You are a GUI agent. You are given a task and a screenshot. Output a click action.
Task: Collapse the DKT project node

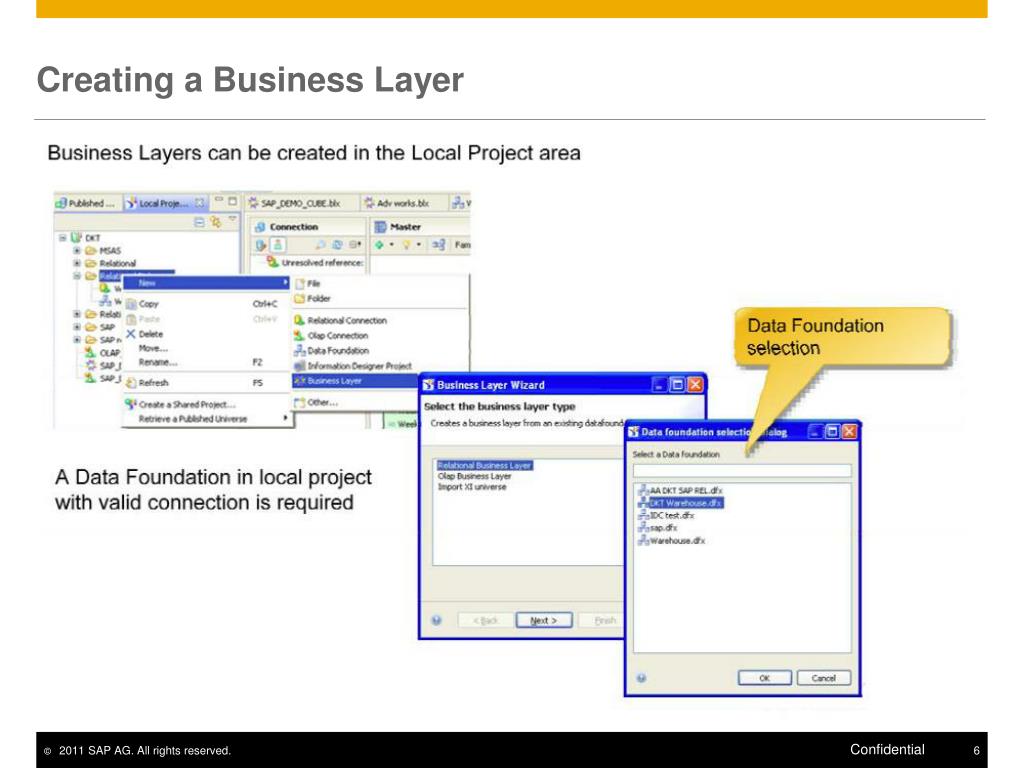coord(63,238)
